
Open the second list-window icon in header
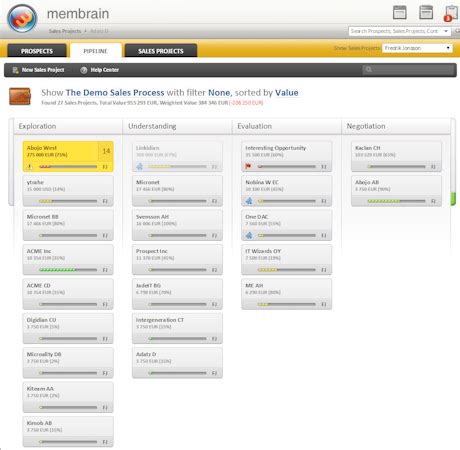(x=426, y=12)
